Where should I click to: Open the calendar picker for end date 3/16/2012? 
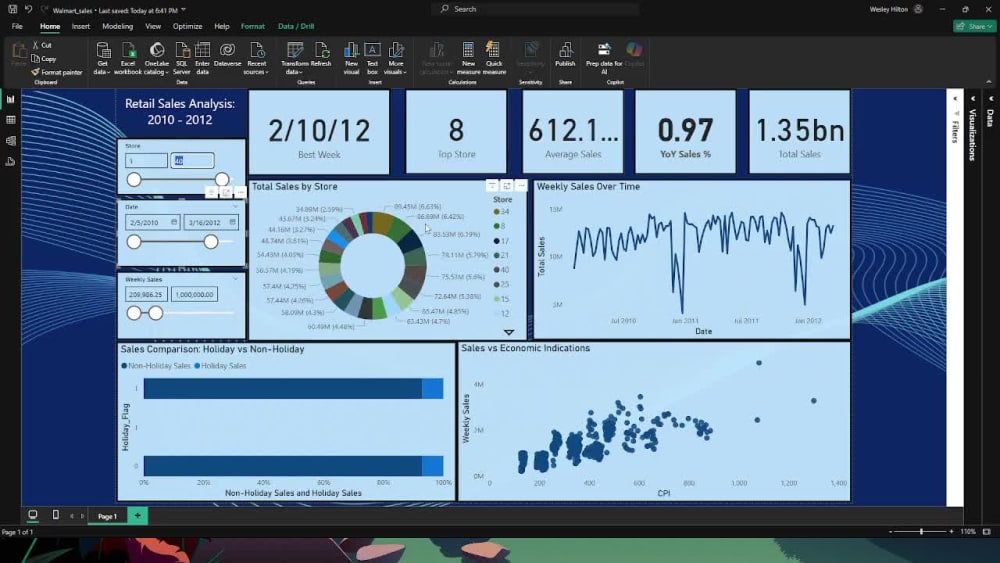(x=232, y=222)
